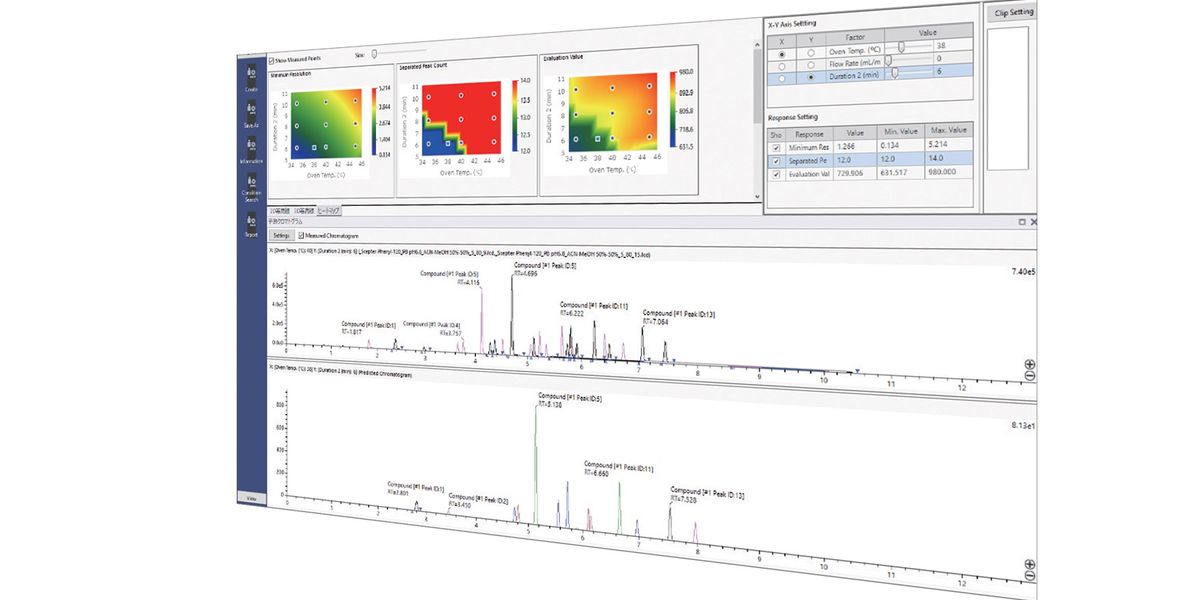Select Flow Rate as the X axis
This screenshot has height=600, width=1200.
[782, 64]
